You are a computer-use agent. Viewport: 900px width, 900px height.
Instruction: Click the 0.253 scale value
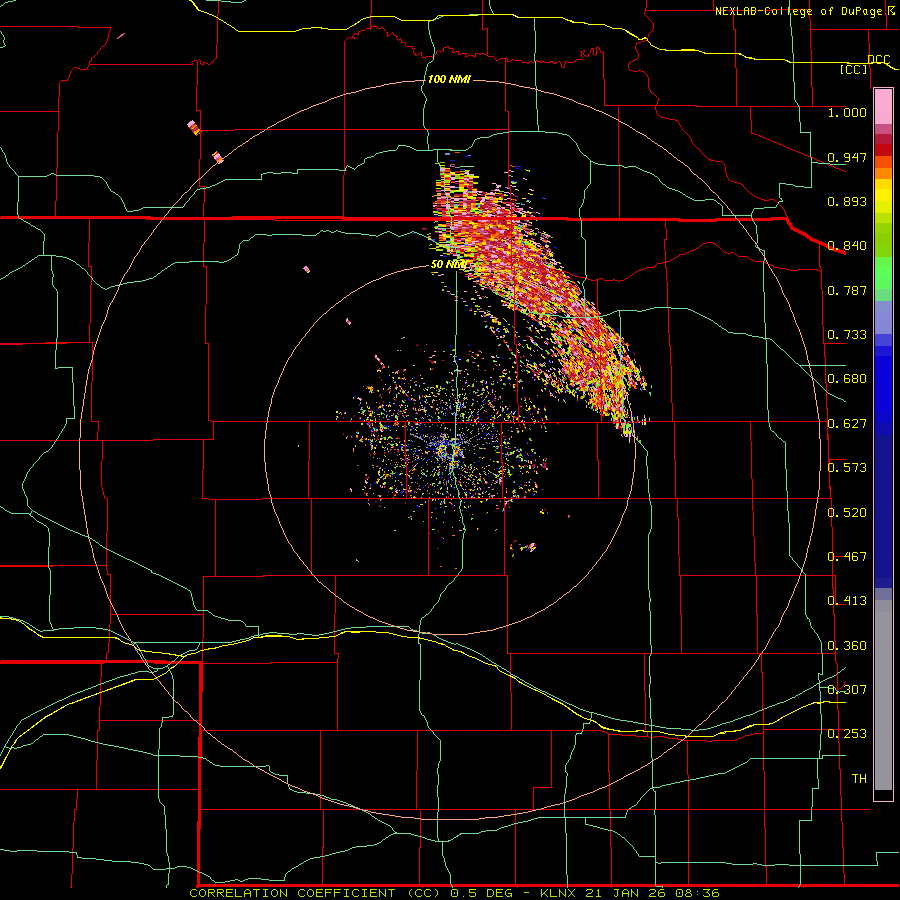coord(847,734)
